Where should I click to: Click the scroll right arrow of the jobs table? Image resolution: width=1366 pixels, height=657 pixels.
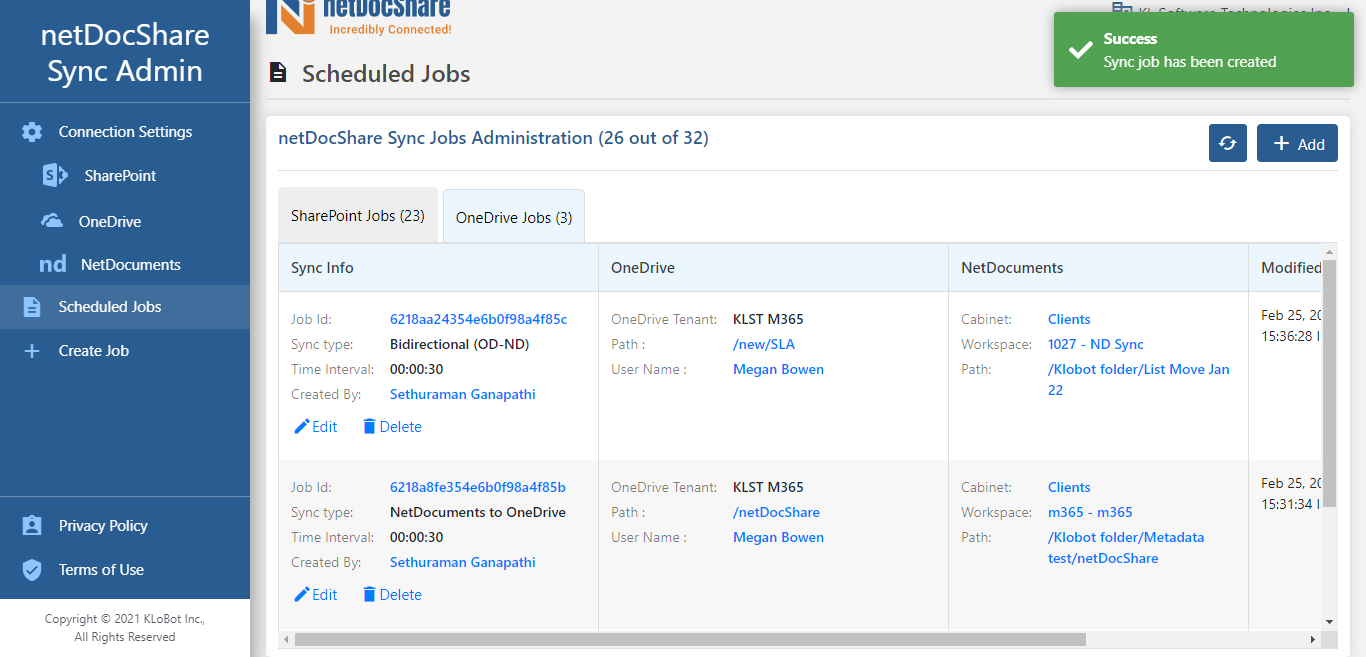click(x=1313, y=639)
